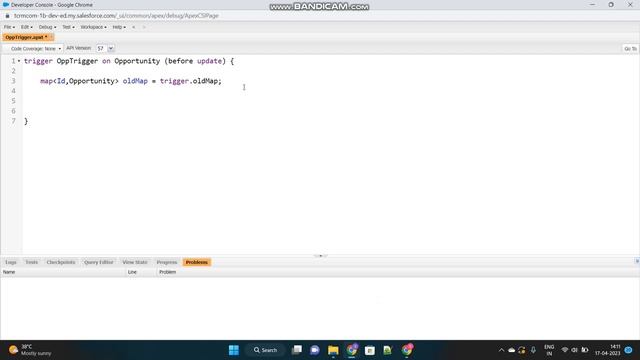Open the OneDrive cloud tray icon
This screenshot has height=360, width=640.
tap(511, 350)
